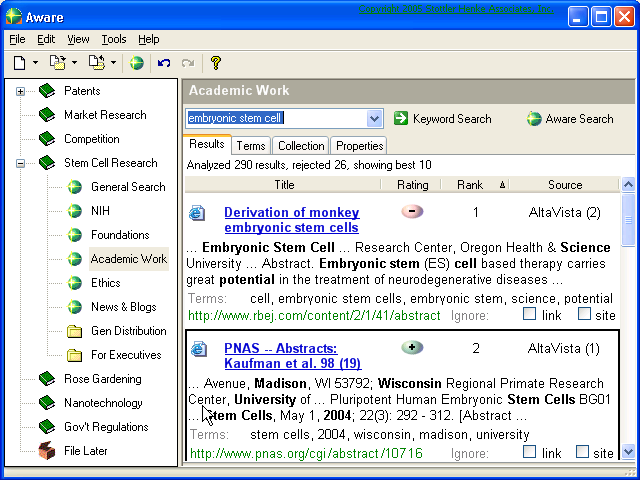Click the Patents book icon
This screenshot has width=640, height=480.
(x=47, y=91)
